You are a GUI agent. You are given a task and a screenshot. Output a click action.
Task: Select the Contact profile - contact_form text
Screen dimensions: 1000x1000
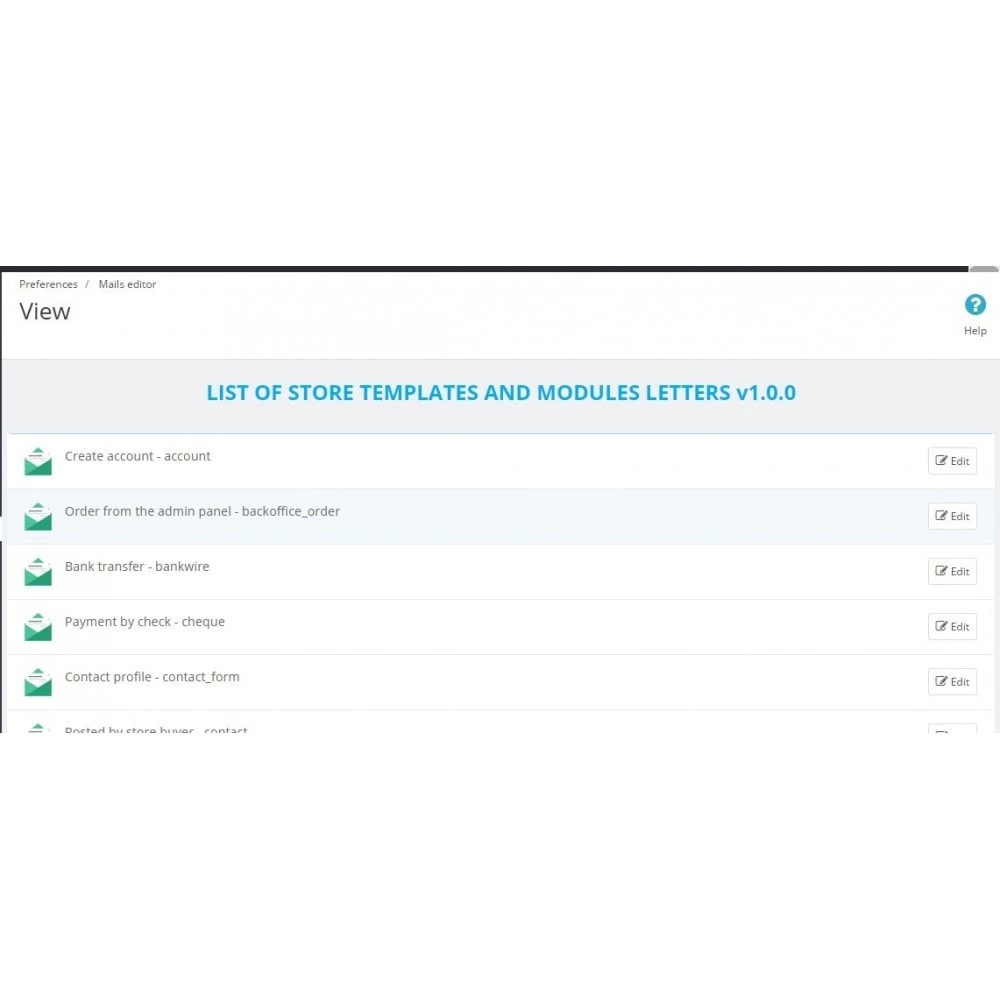(152, 677)
